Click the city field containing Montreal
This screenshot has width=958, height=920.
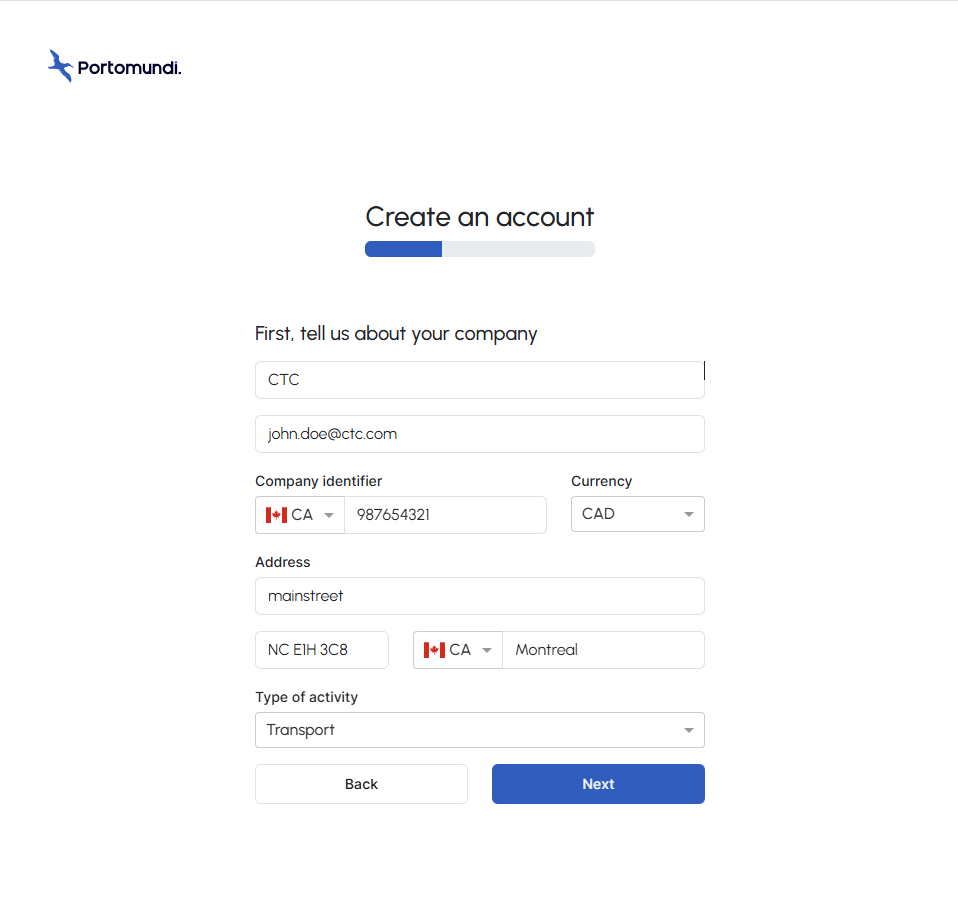coord(603,650)
